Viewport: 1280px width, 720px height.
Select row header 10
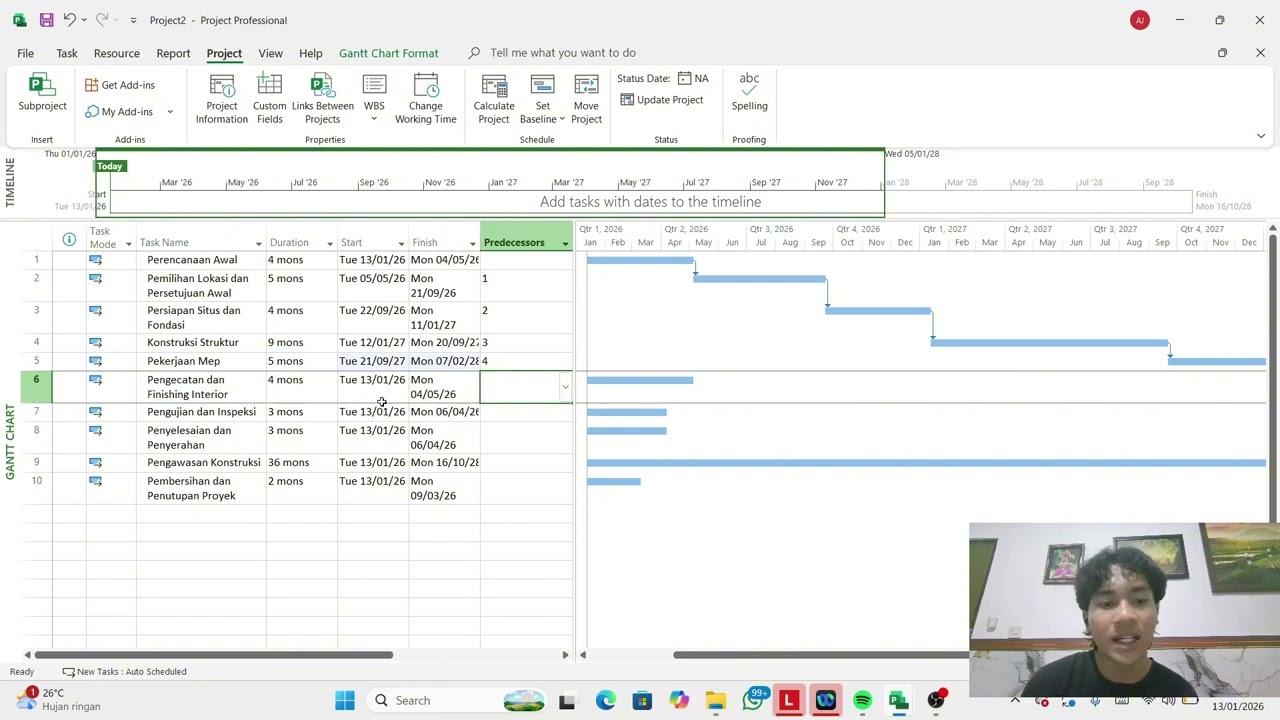coord(36,488)
